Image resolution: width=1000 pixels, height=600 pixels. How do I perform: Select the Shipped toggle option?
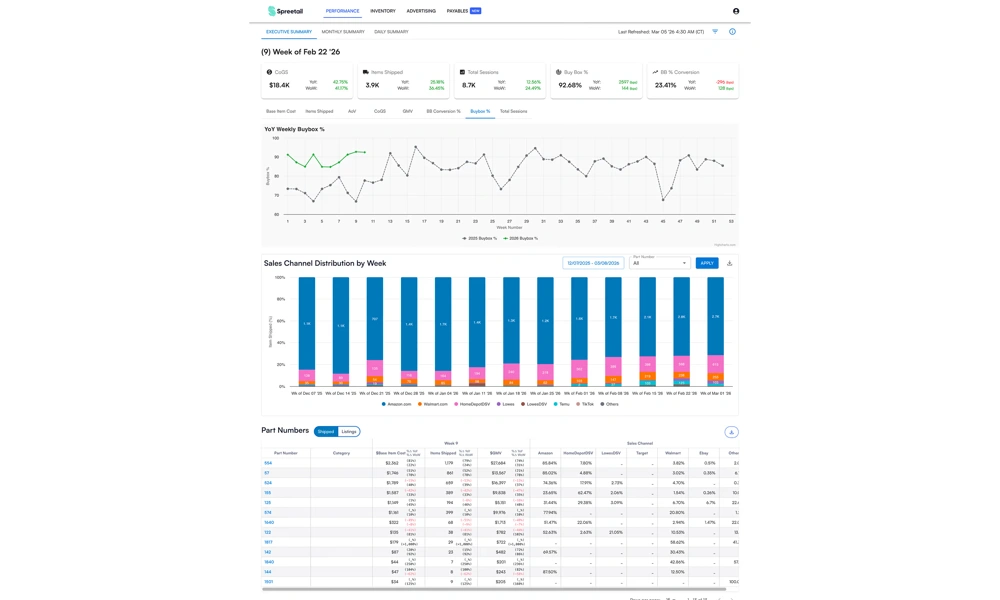326,432
